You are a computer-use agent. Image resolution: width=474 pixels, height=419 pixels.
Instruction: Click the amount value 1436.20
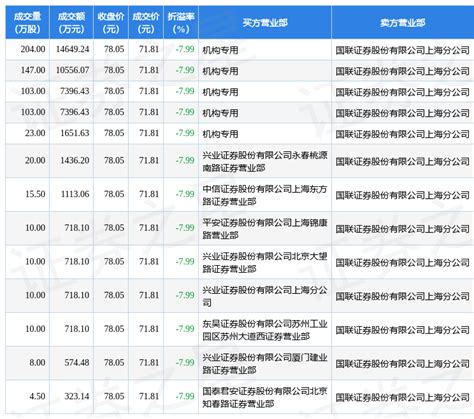(x=75, y=161)
